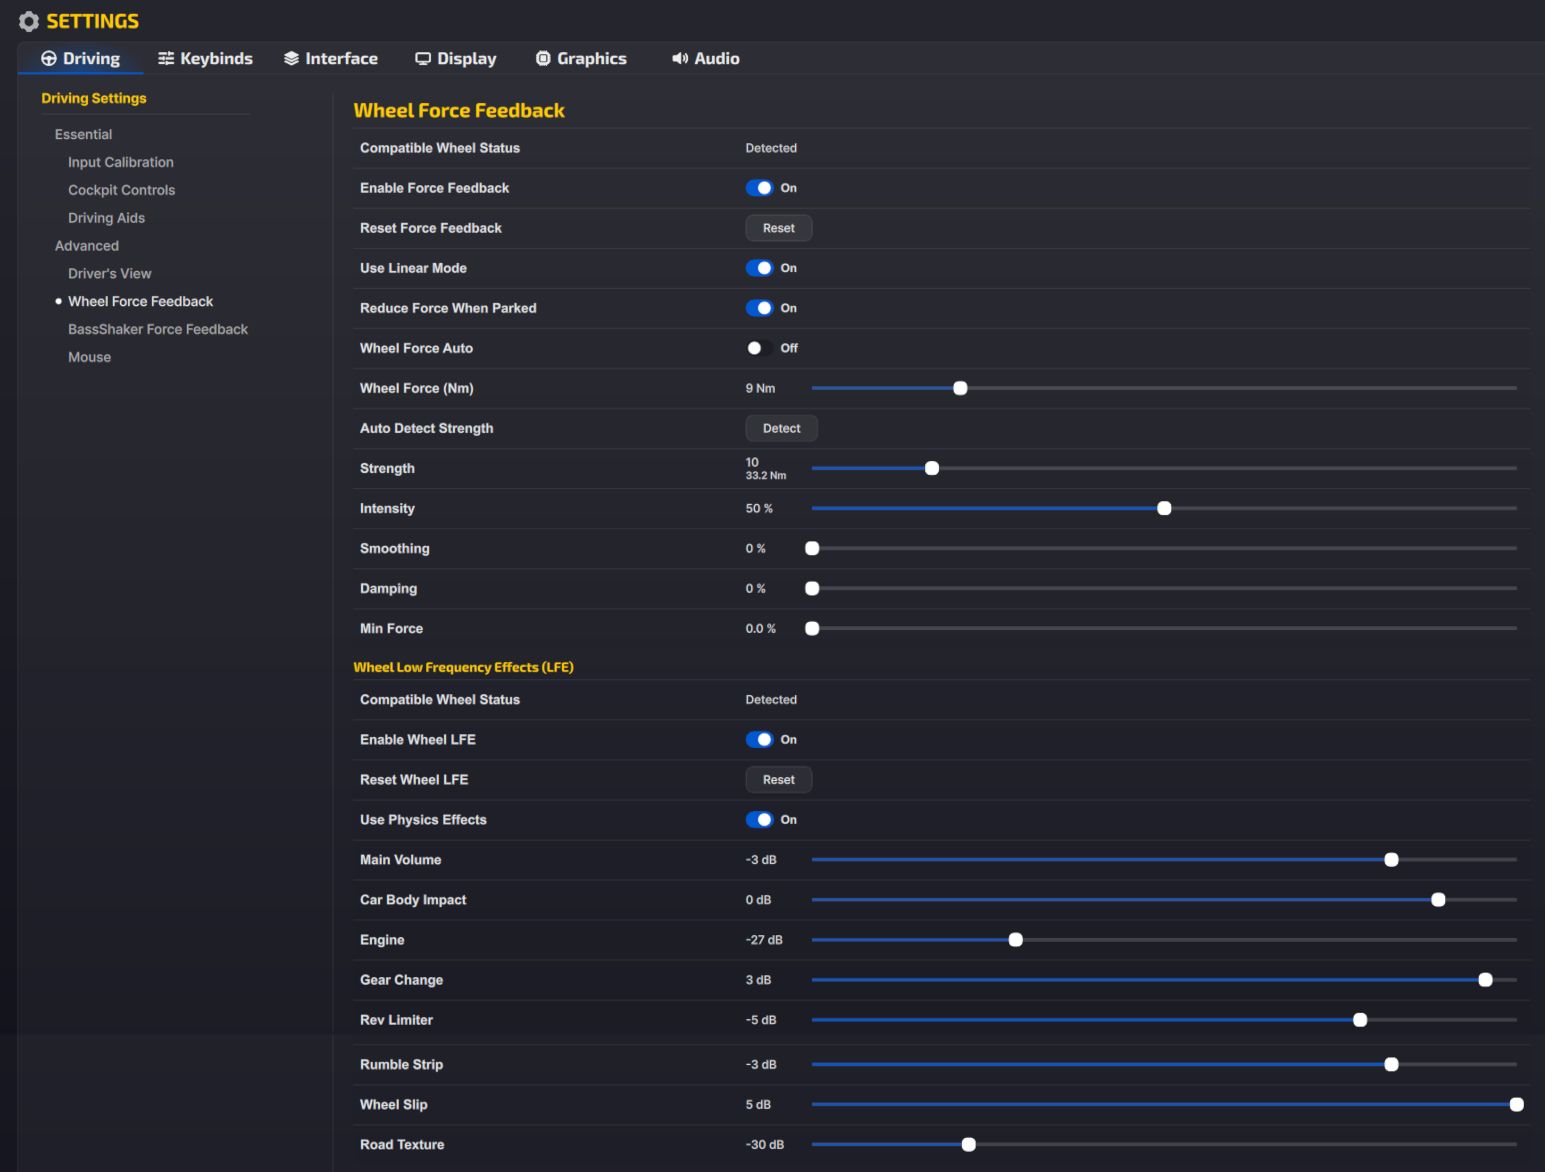This screenshot has width=1545, height=1172.
Task: Click the Display monitor icon
Action: tap(423, 59)
